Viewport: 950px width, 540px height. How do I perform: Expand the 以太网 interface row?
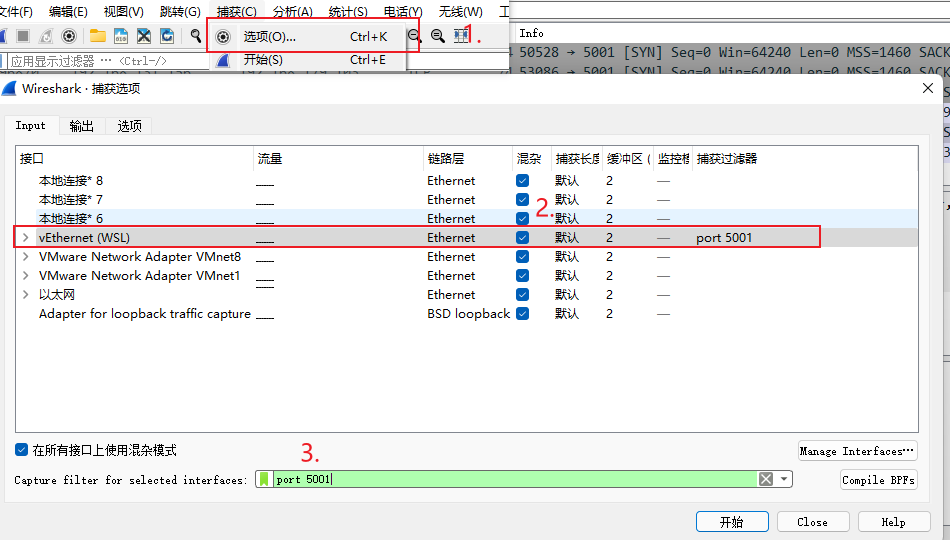tap(25, 295)
